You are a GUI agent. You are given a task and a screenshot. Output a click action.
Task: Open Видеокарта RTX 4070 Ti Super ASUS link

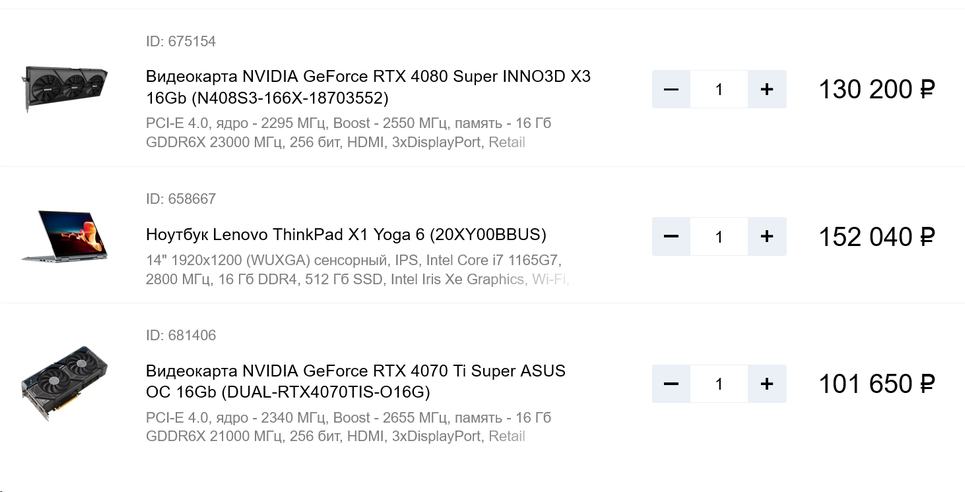[x=355, y=381]
